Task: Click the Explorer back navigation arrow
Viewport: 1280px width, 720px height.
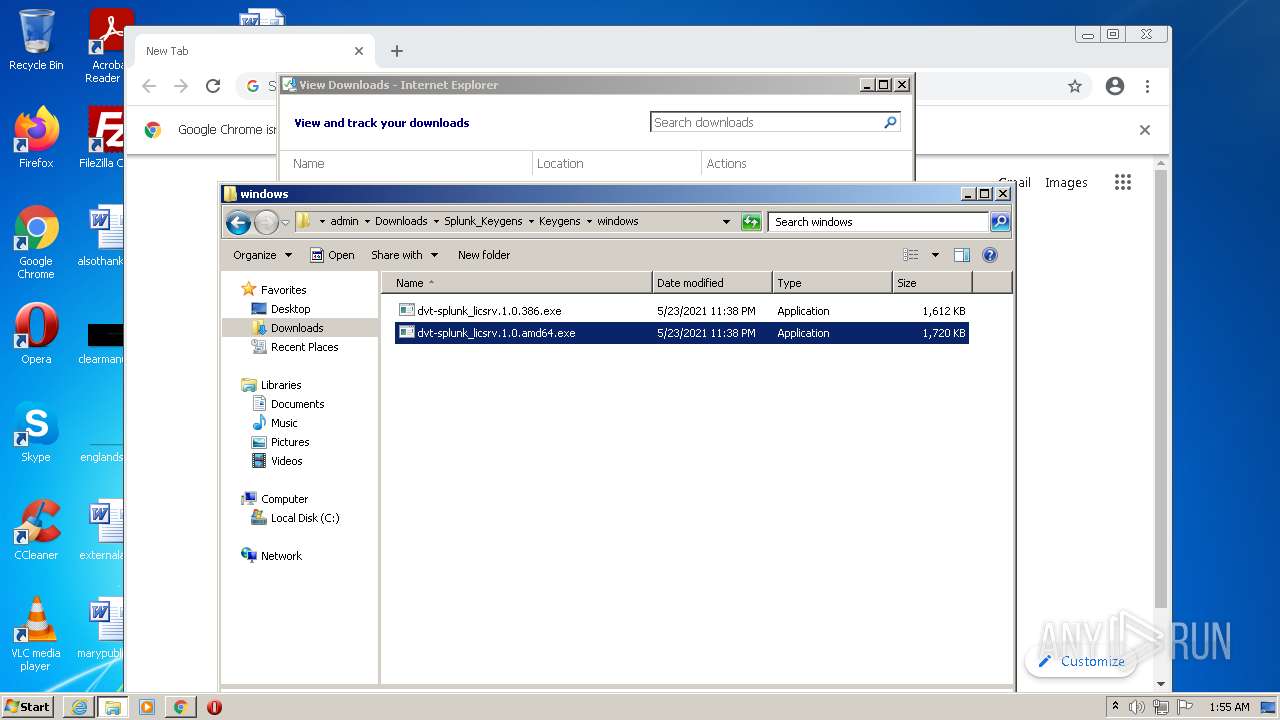Action: coord(238,222)
